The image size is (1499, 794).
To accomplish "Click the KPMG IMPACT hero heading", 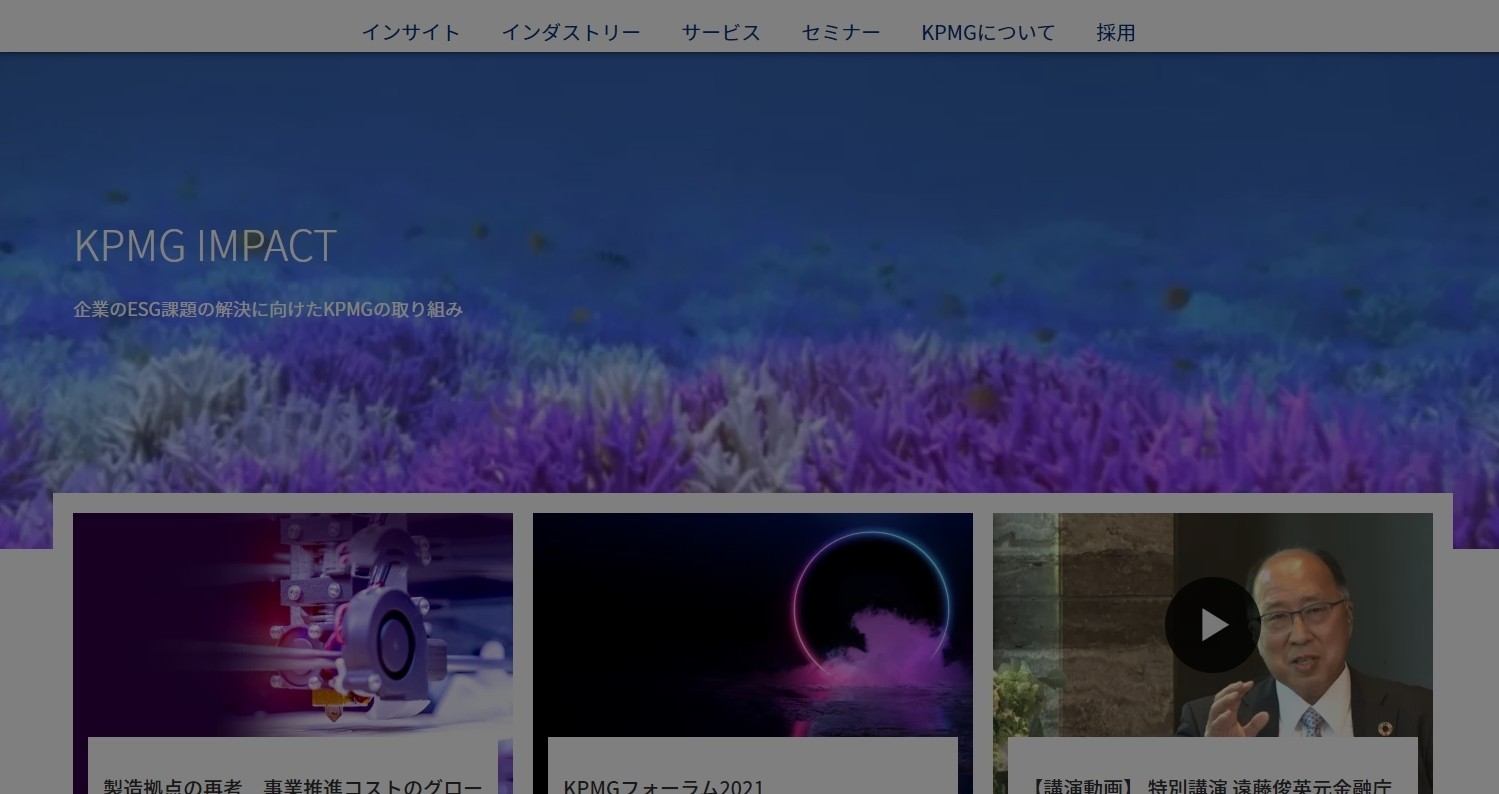I will 203,245.
